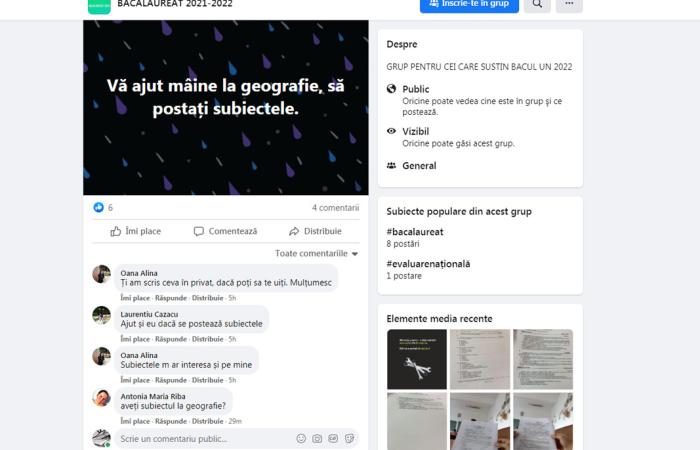Insert an emoji in the comment box
700x450 pixels.
(x=301, y=438)
